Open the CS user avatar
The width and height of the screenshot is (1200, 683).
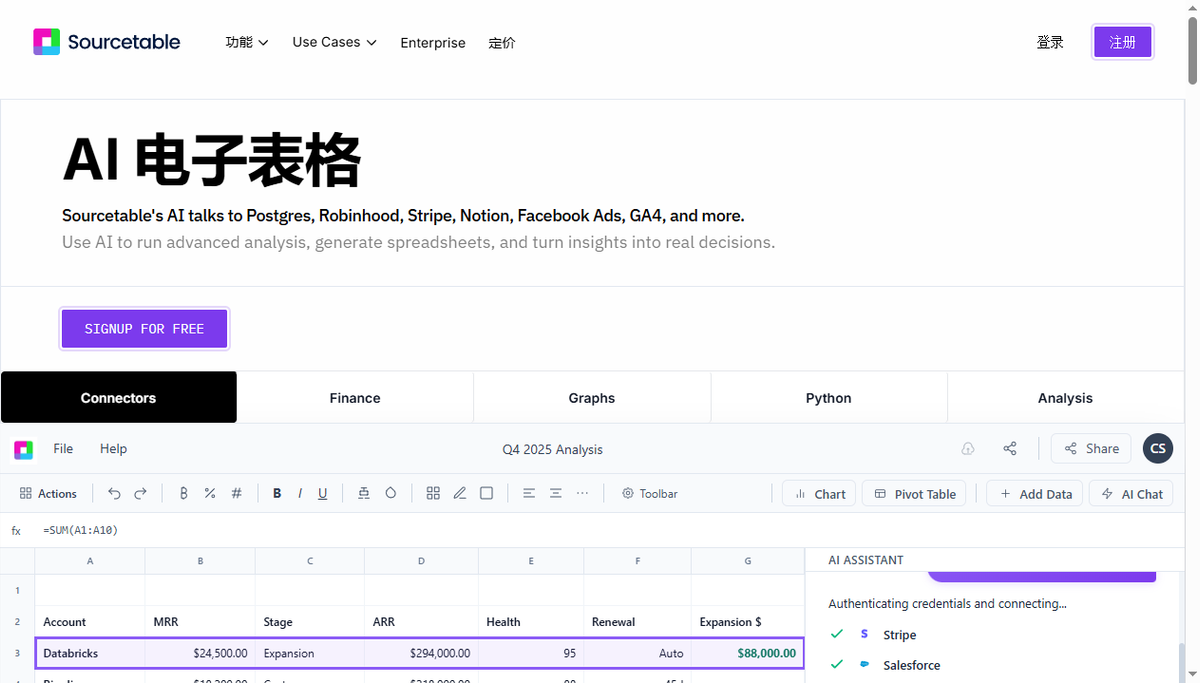click(x=1158, y=448)
